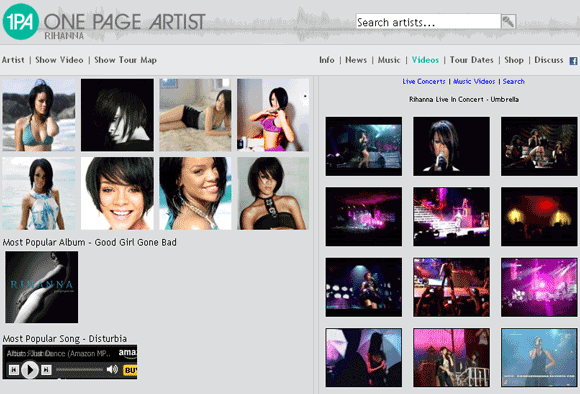Screen dimensions: 580x394
Task: Open the Facebook icon in navigation
Action: point(573,61)
